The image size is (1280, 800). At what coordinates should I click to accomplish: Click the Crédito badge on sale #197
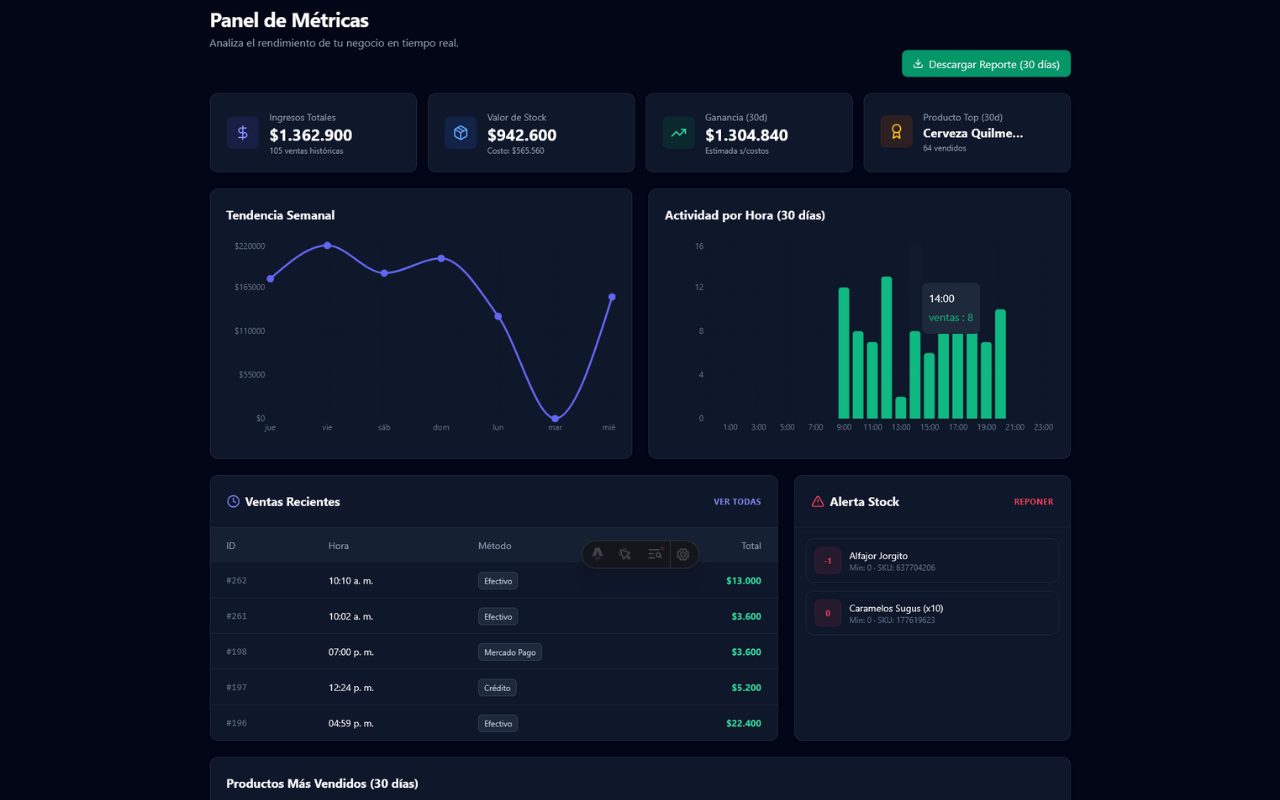[x=497, y=688]
